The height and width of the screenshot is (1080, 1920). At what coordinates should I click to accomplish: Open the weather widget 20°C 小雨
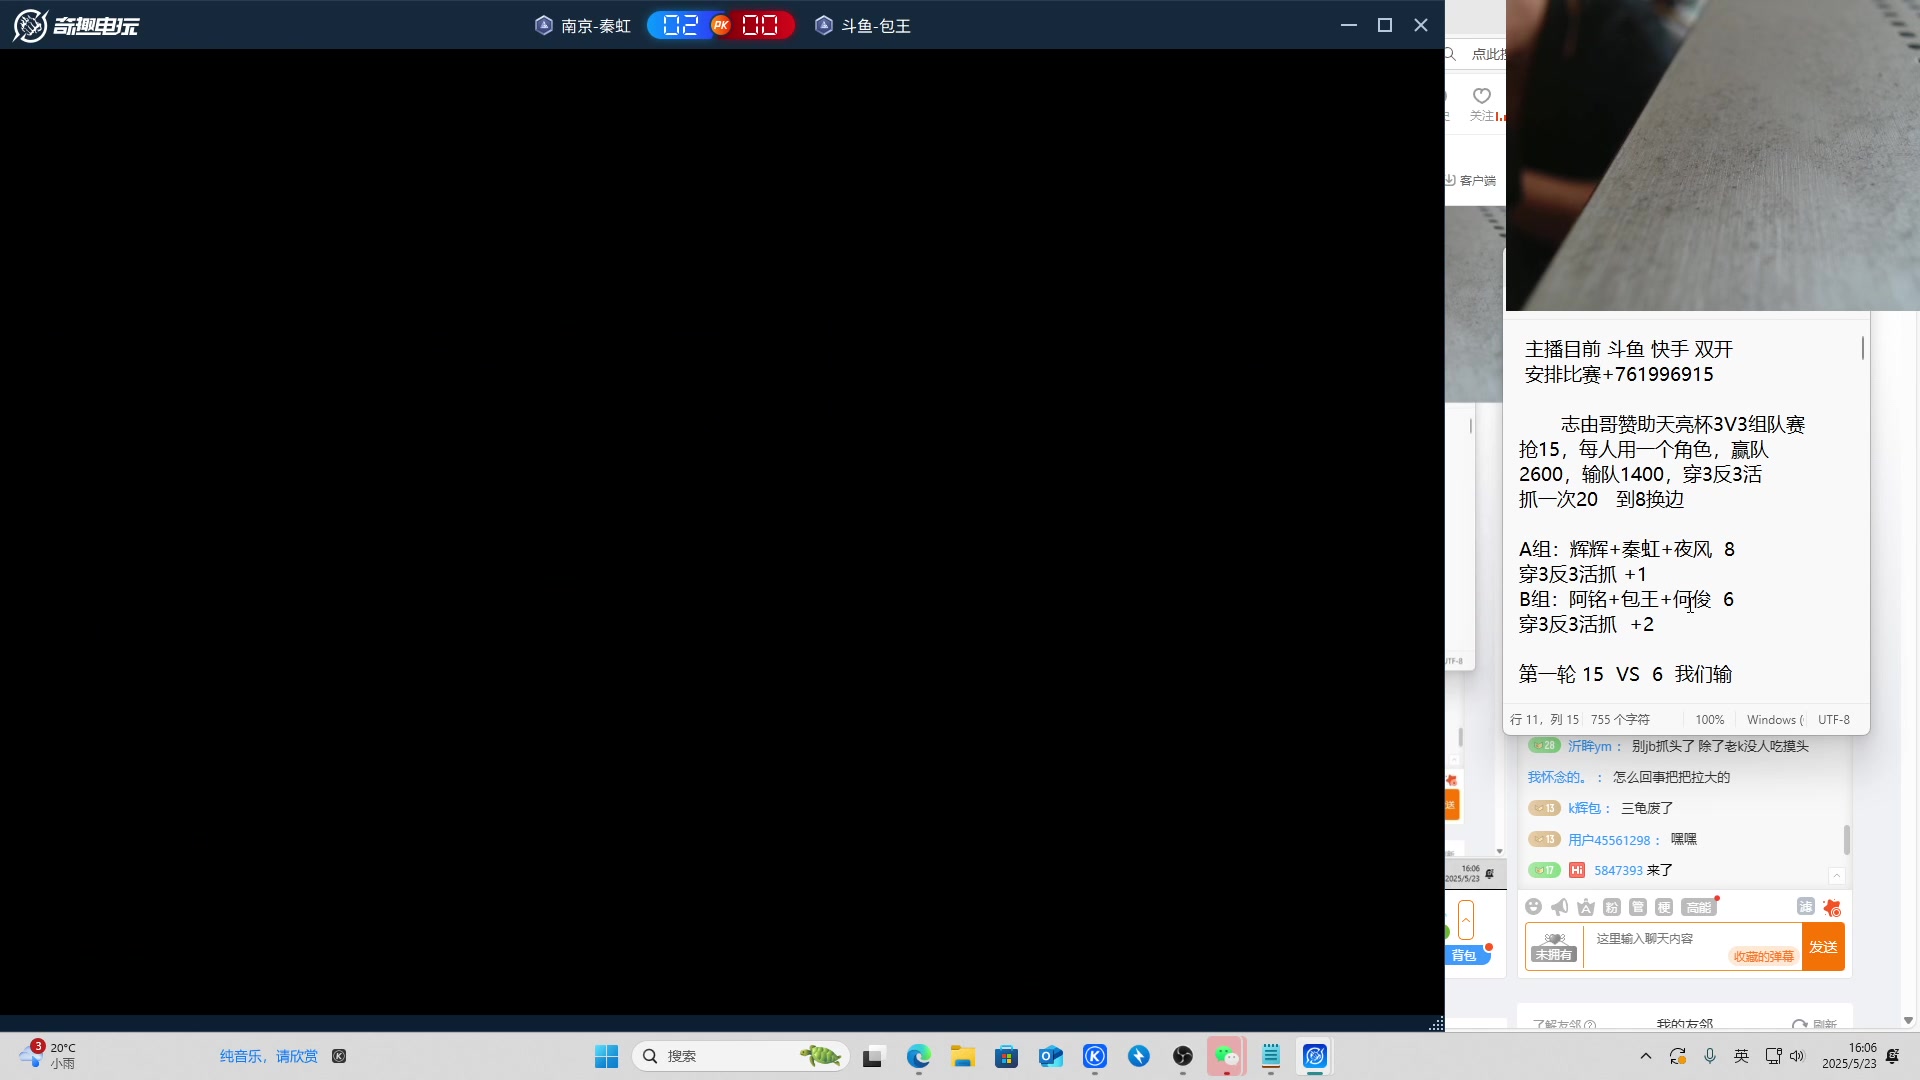(x=48, y=1056)
